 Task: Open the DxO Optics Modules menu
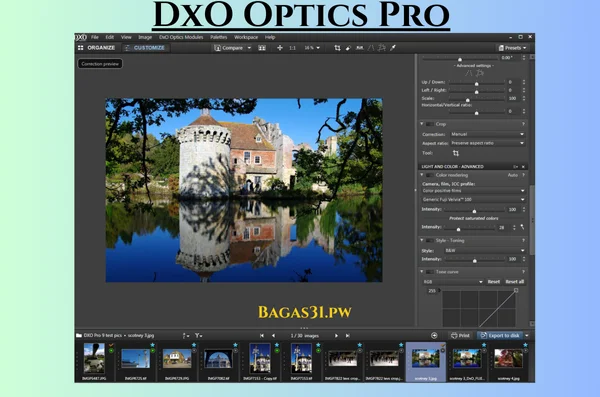tap(181, 37)
